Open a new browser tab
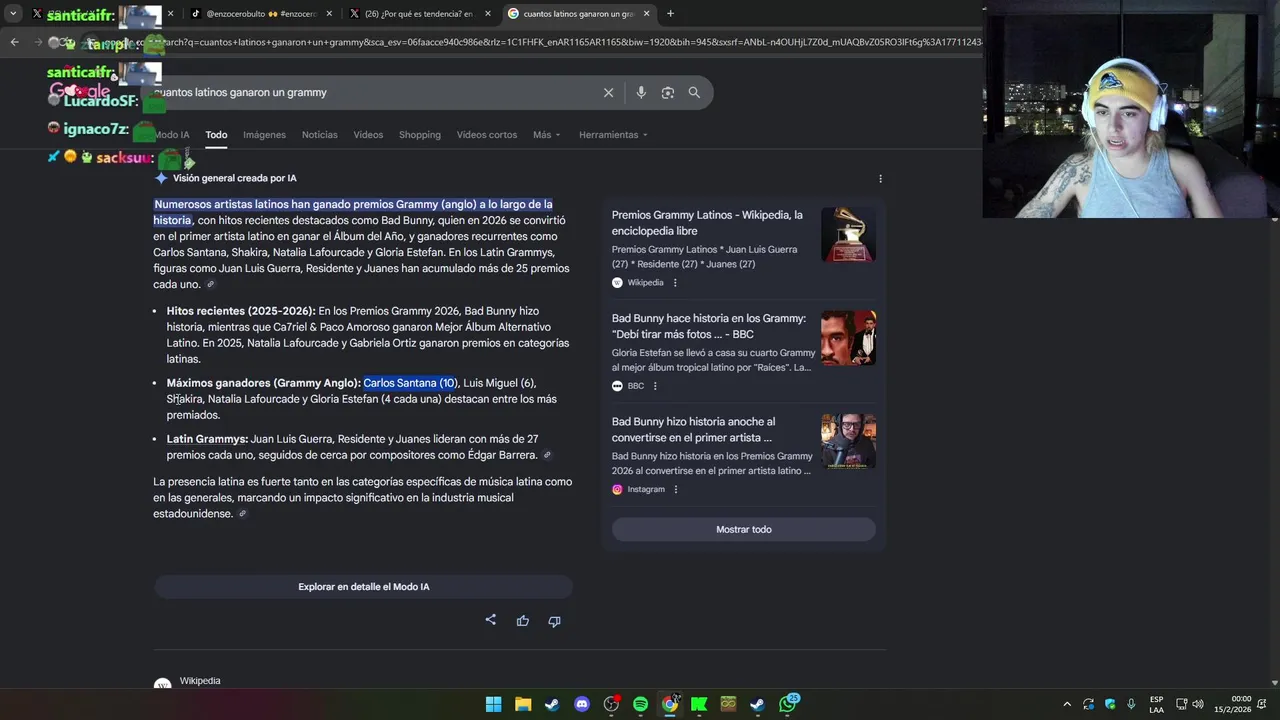 670,14
